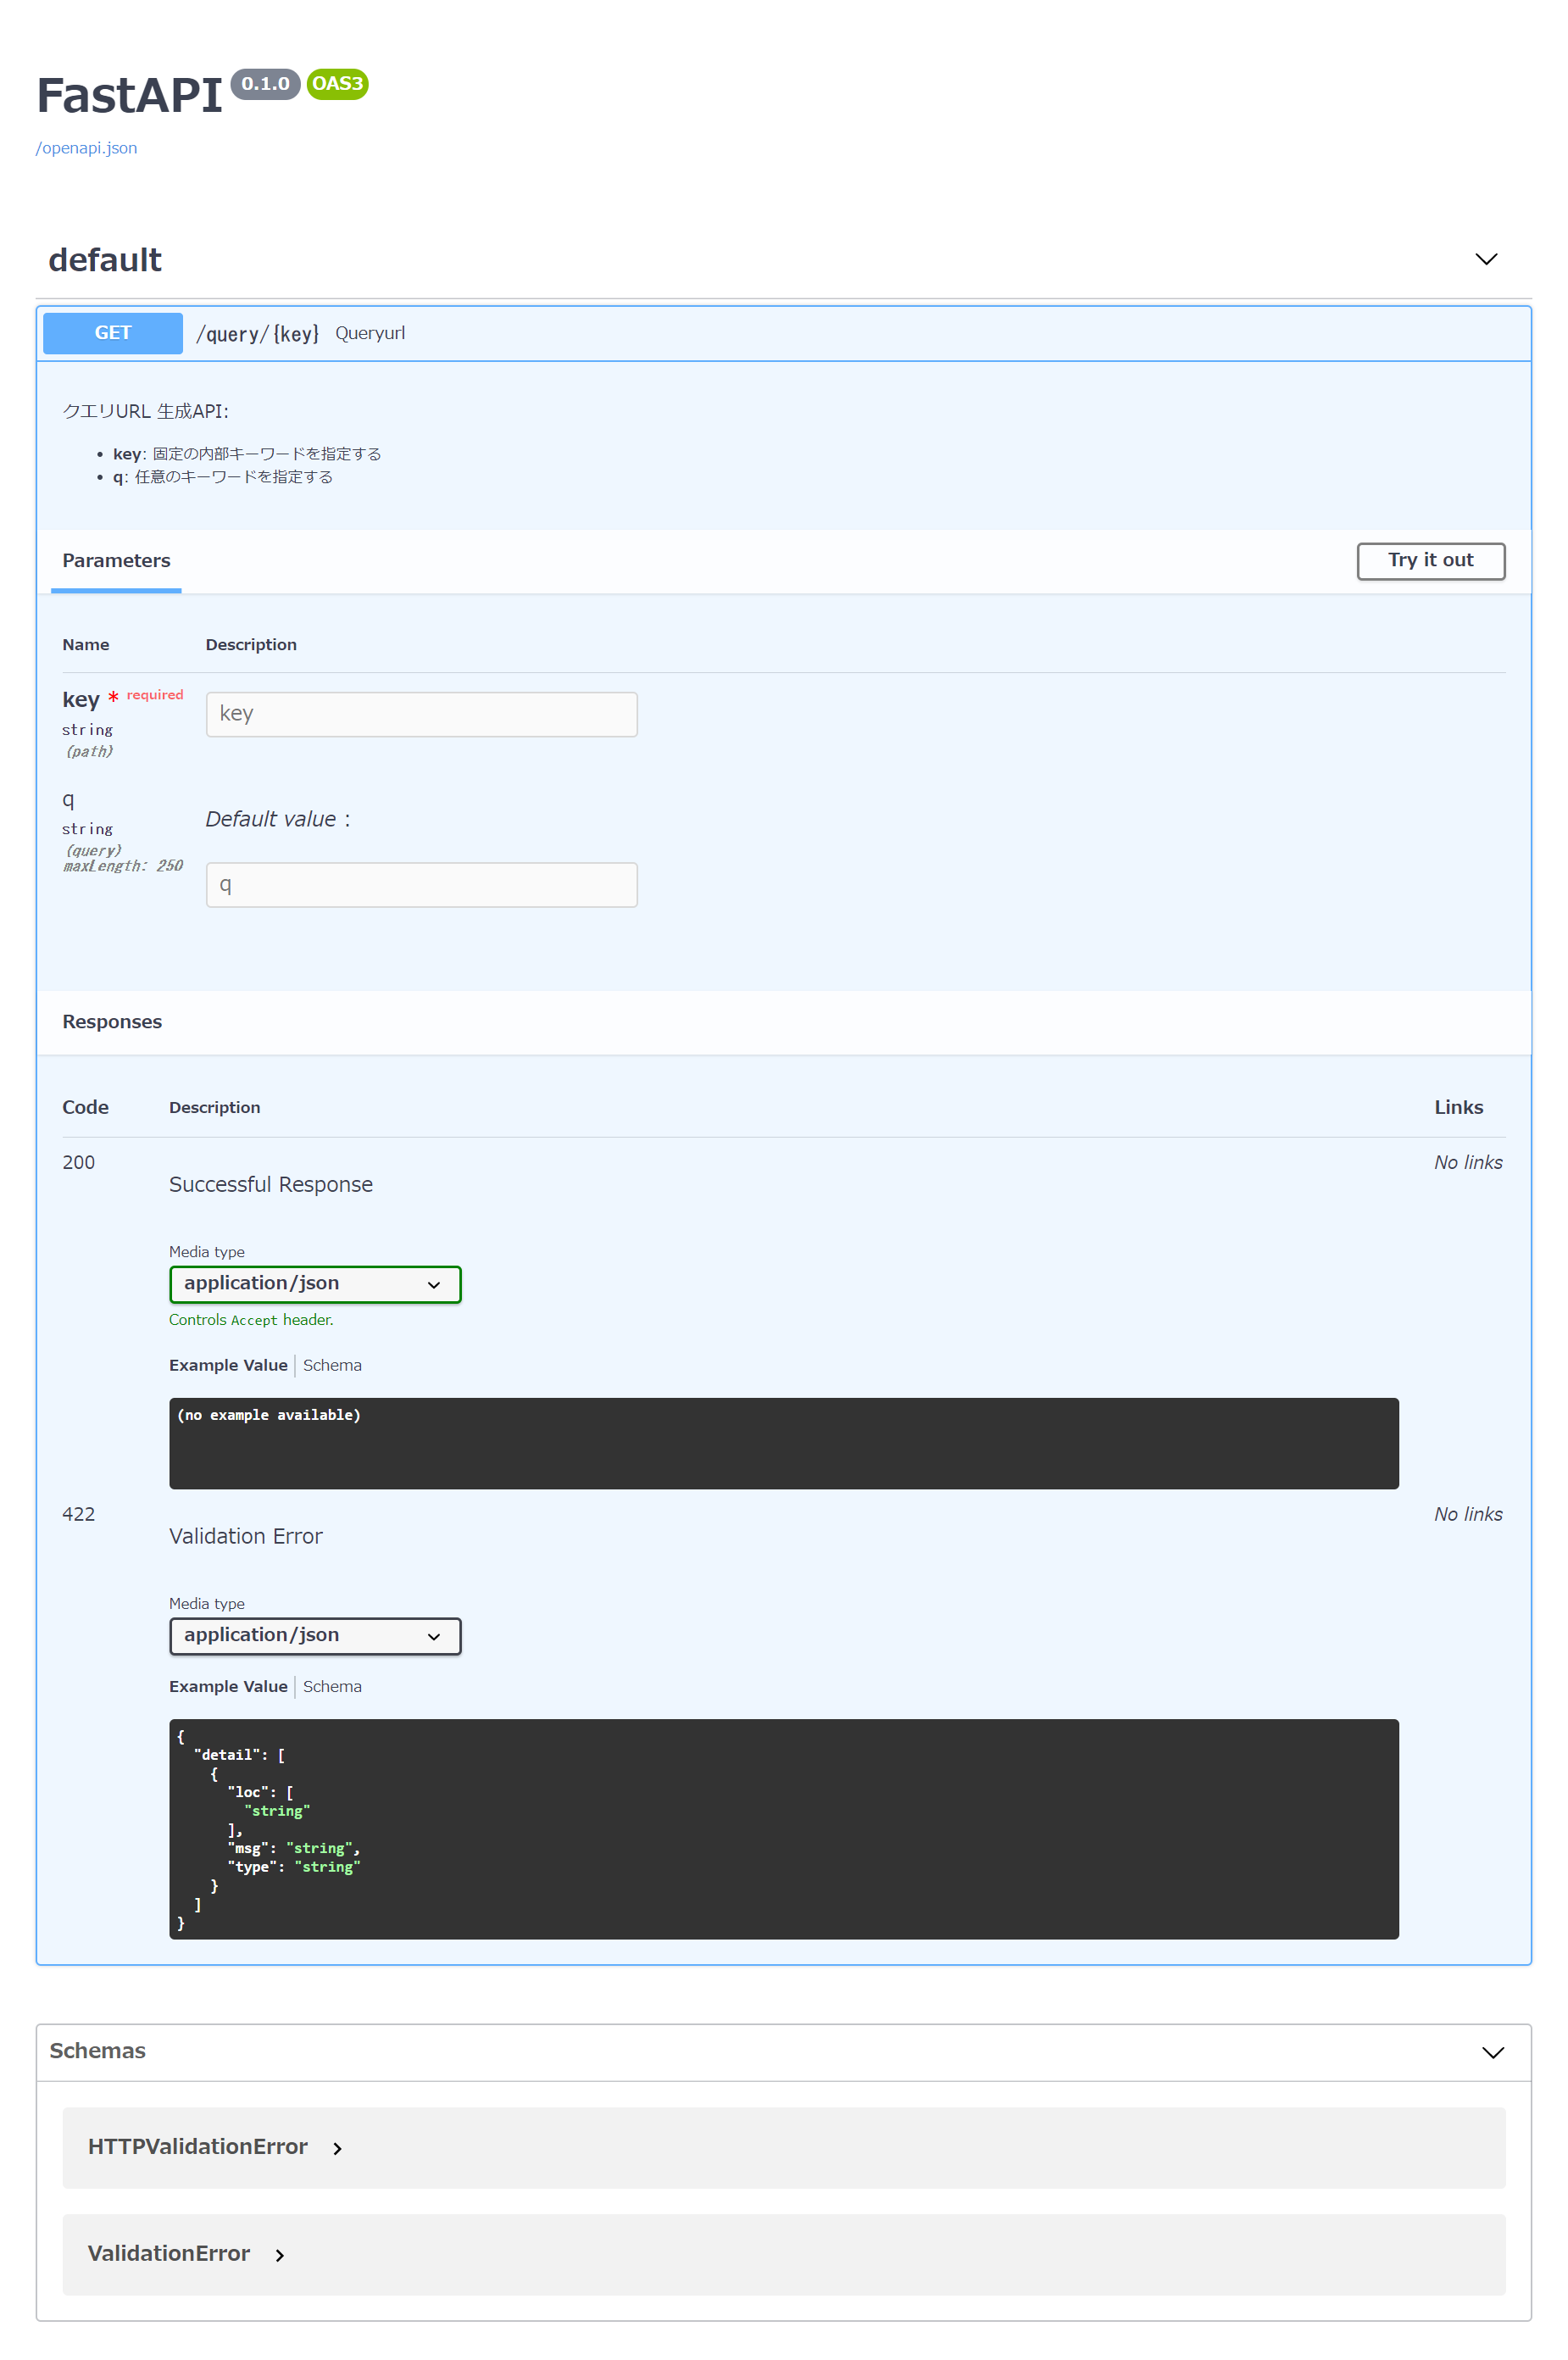
Task: Click the Queryurl operation summary
Action: 370,332
